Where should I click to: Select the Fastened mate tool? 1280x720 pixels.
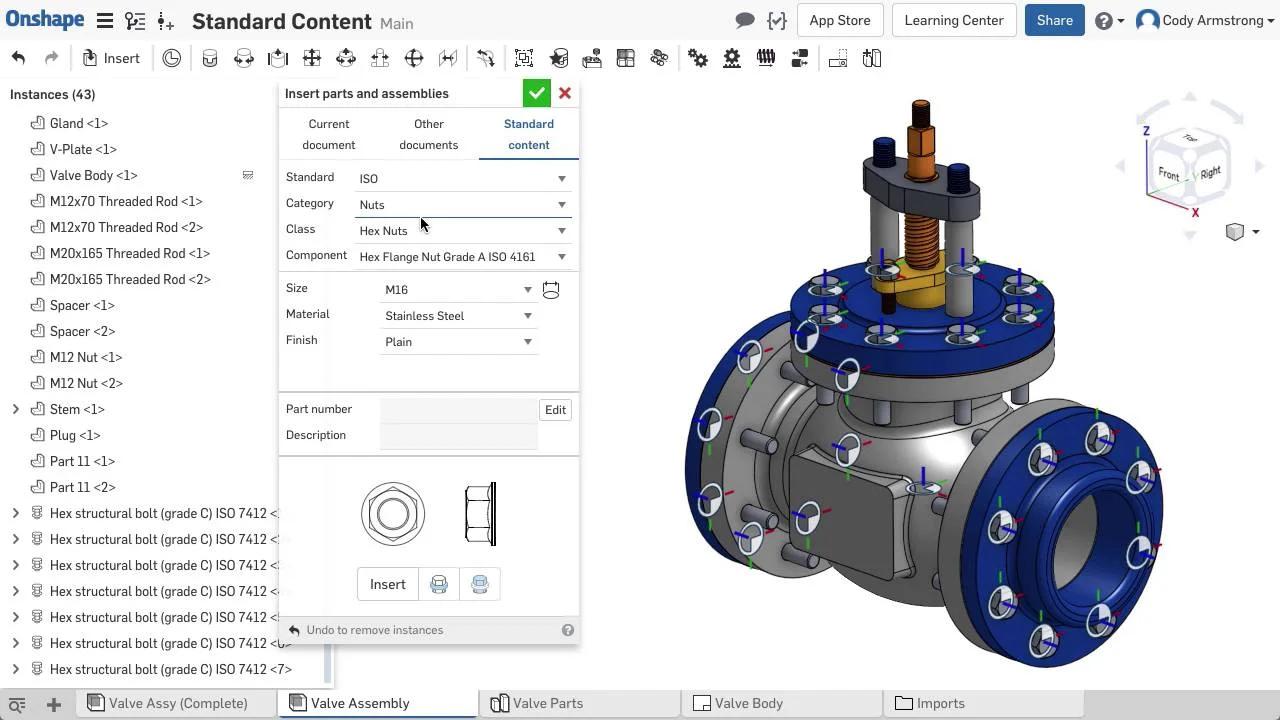(210, 59)
